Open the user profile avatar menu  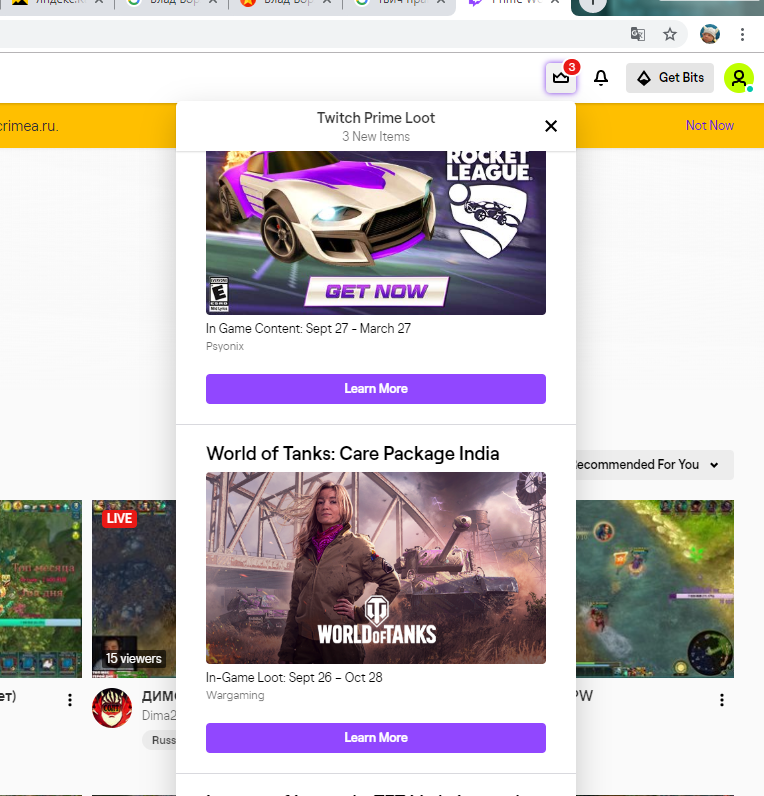(739, 78)
